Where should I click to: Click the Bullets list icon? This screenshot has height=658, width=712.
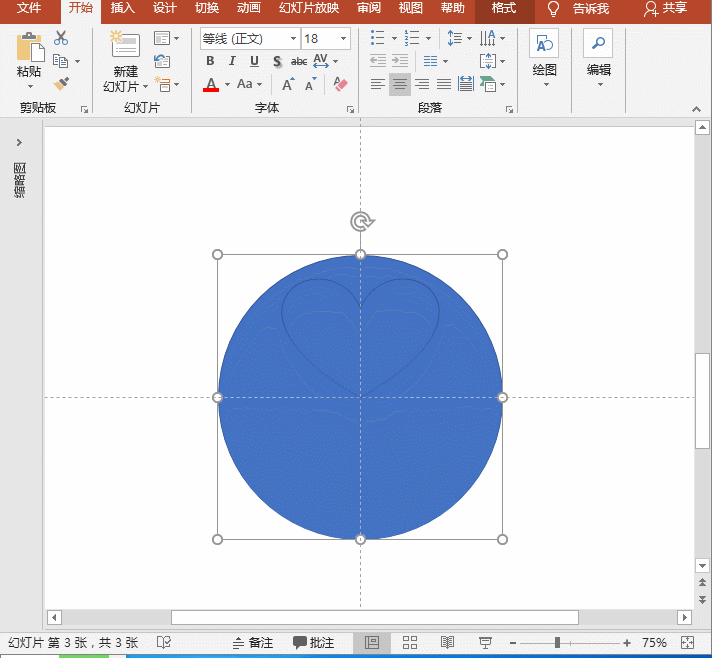click(x=378, y=38)
